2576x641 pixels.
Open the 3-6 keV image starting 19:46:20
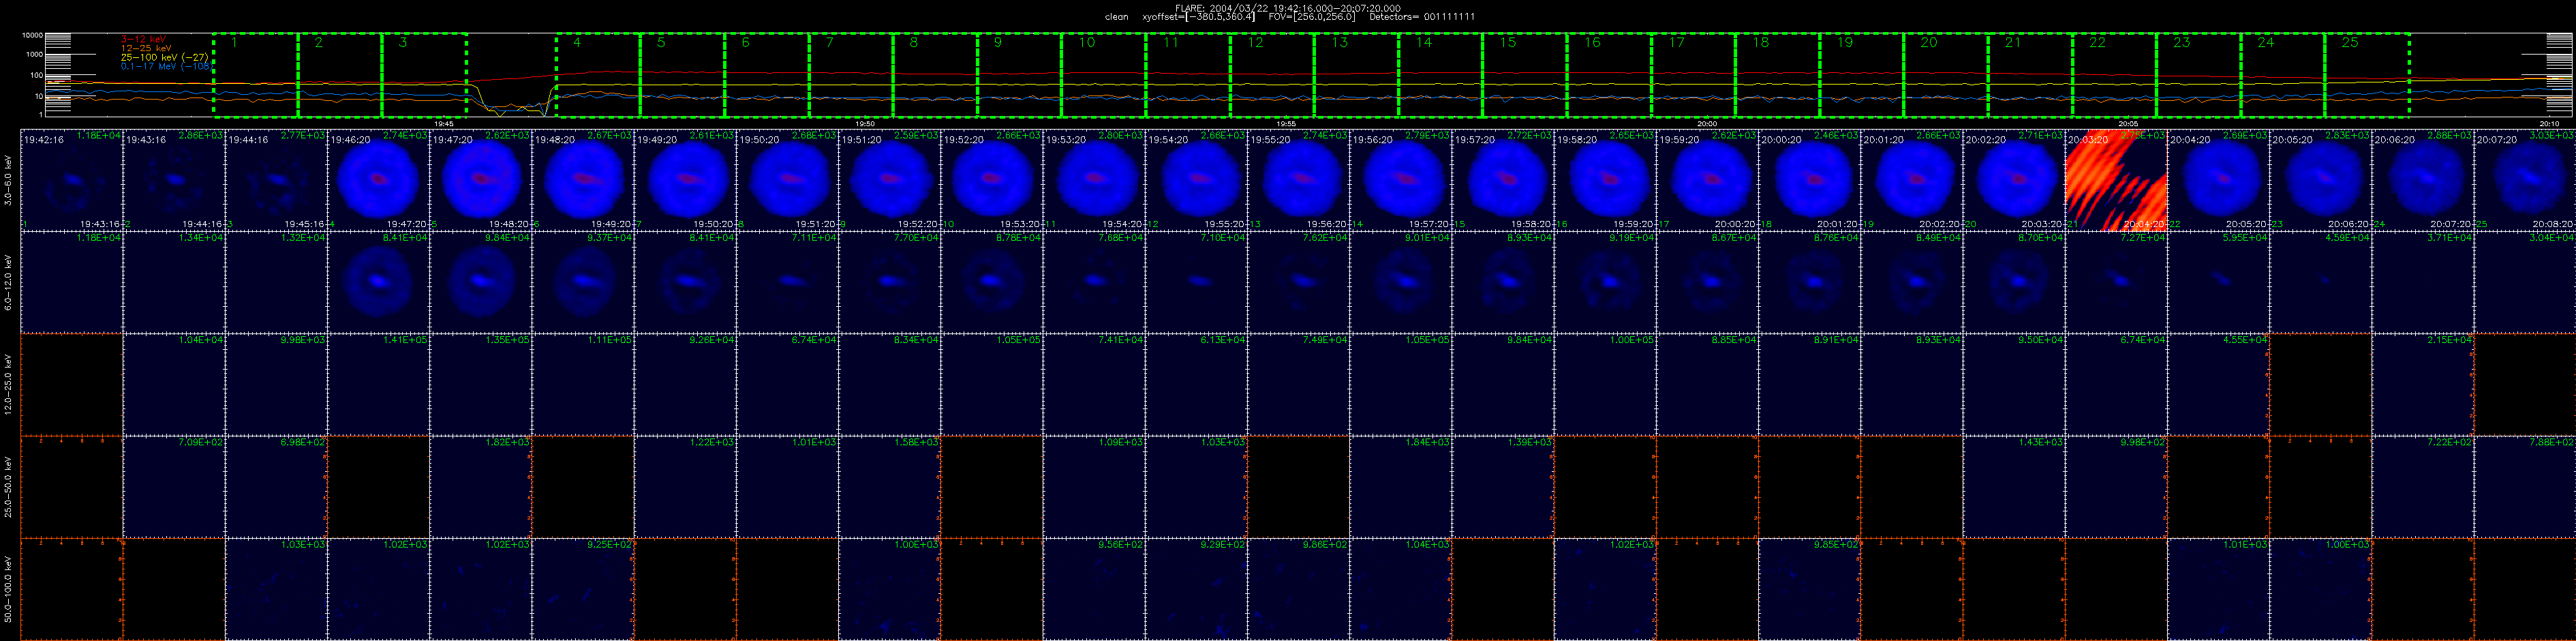[x=379, y=180]
